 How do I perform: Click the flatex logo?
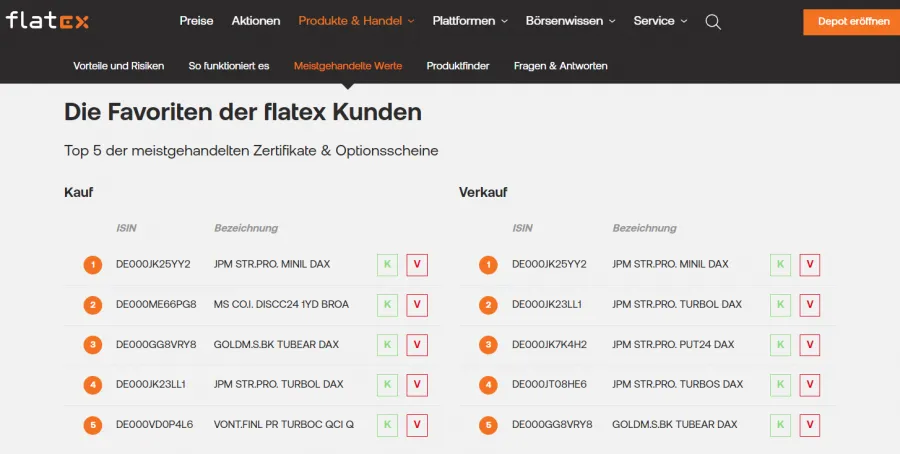click(47, 21)
